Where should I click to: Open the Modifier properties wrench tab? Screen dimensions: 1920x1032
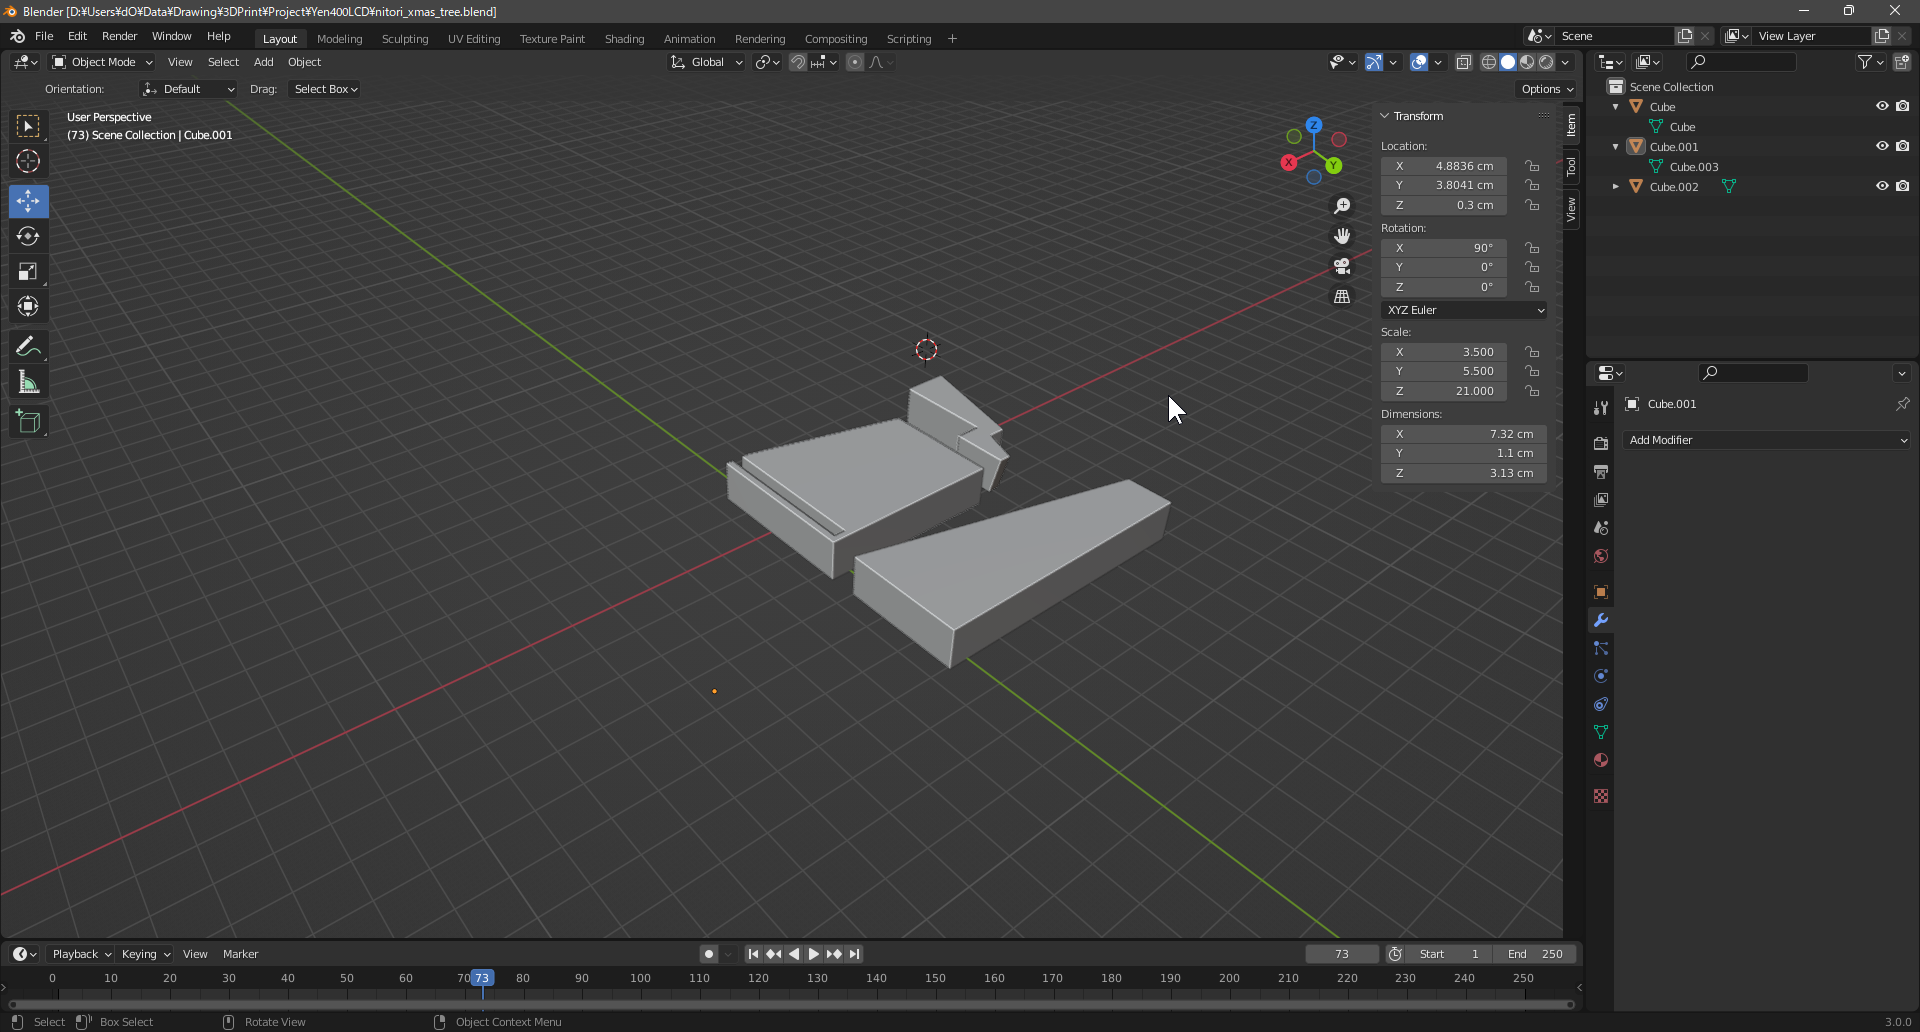click(1601, 620)
